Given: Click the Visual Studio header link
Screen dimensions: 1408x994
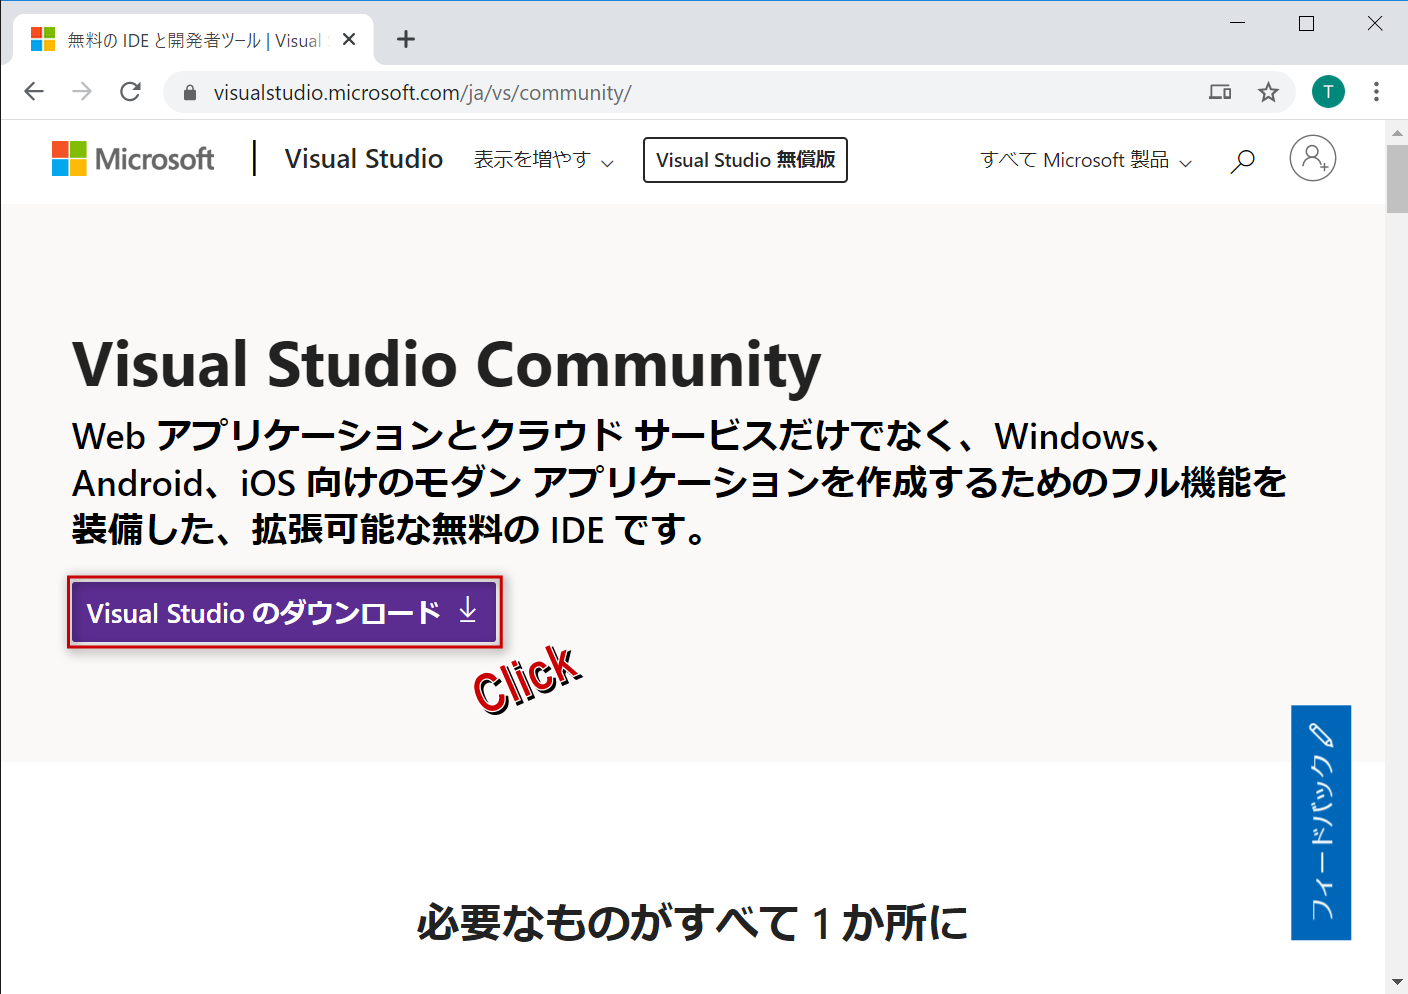Looking at the screenshot, I should click(363, 159).
